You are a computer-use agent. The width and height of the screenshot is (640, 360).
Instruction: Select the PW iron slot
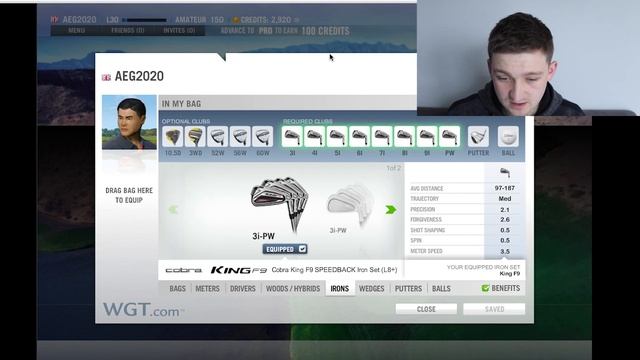pos(449,137)
